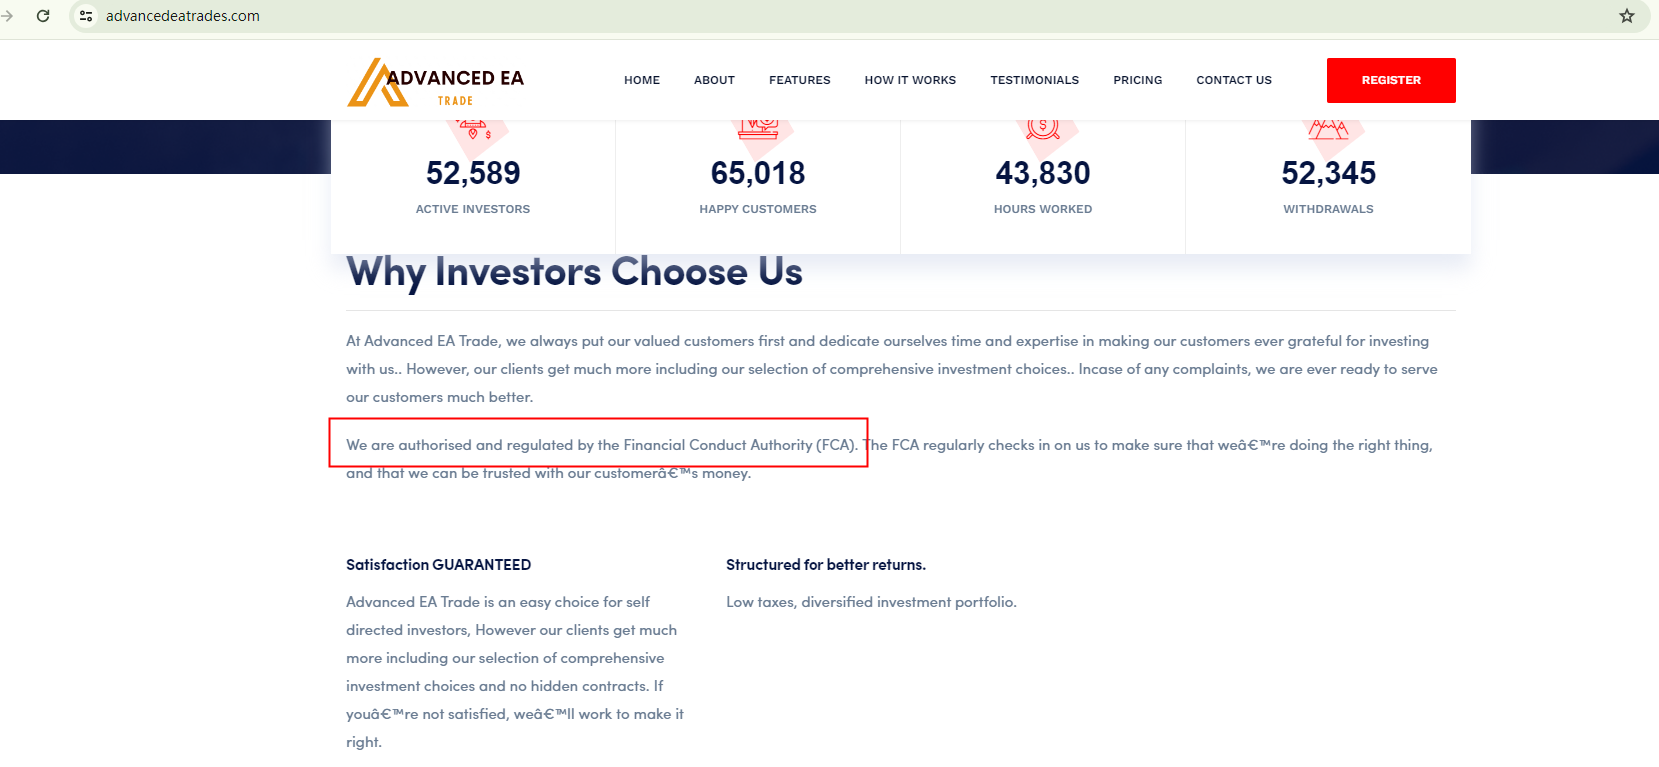Open the Home menu item

pos(642,80)
